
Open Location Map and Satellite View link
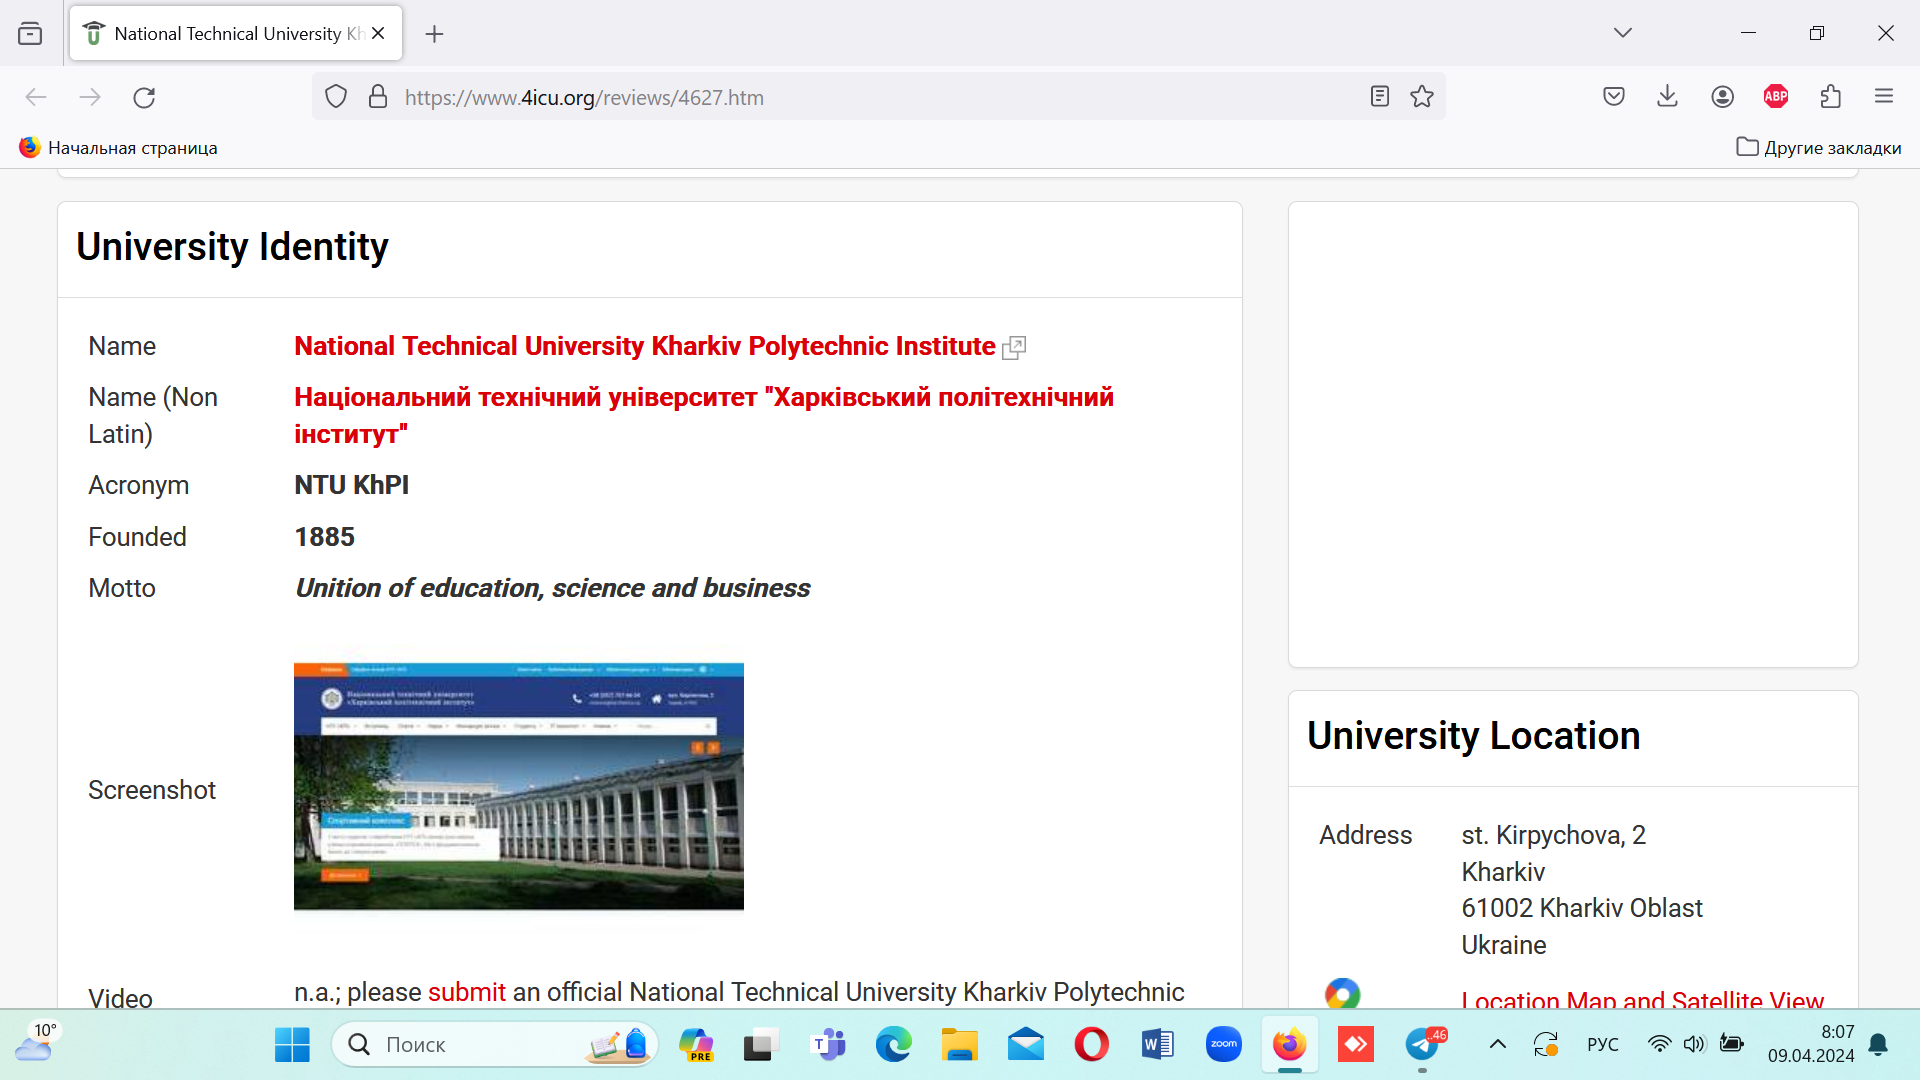(1642, 998)
